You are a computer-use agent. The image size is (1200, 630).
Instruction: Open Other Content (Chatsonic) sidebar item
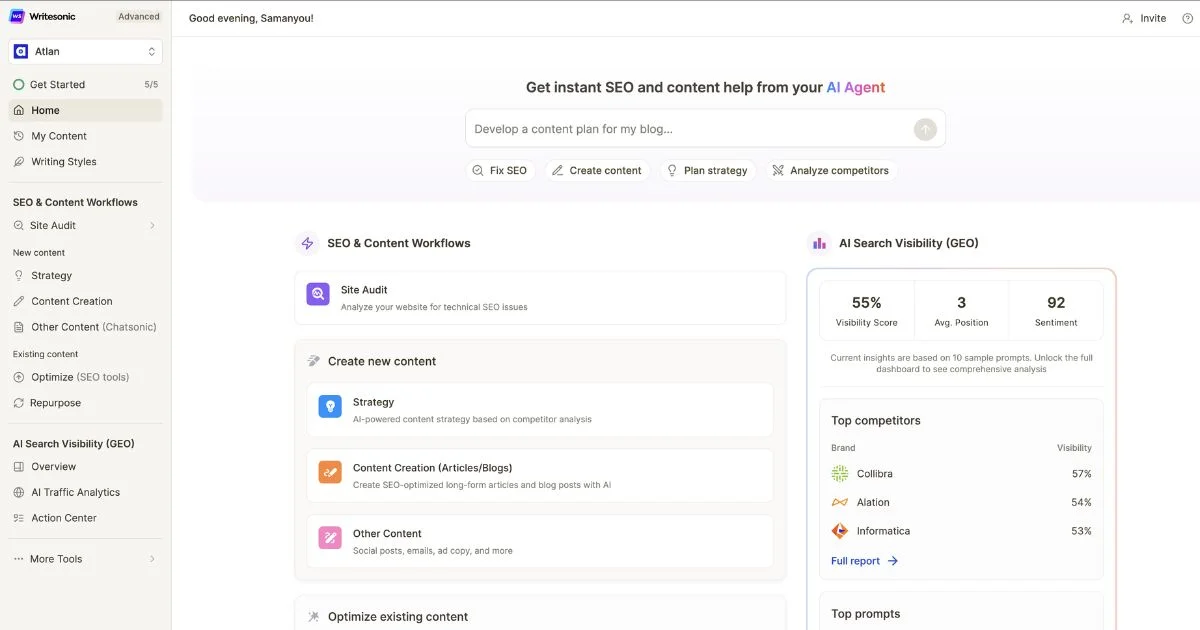[86, 327]
